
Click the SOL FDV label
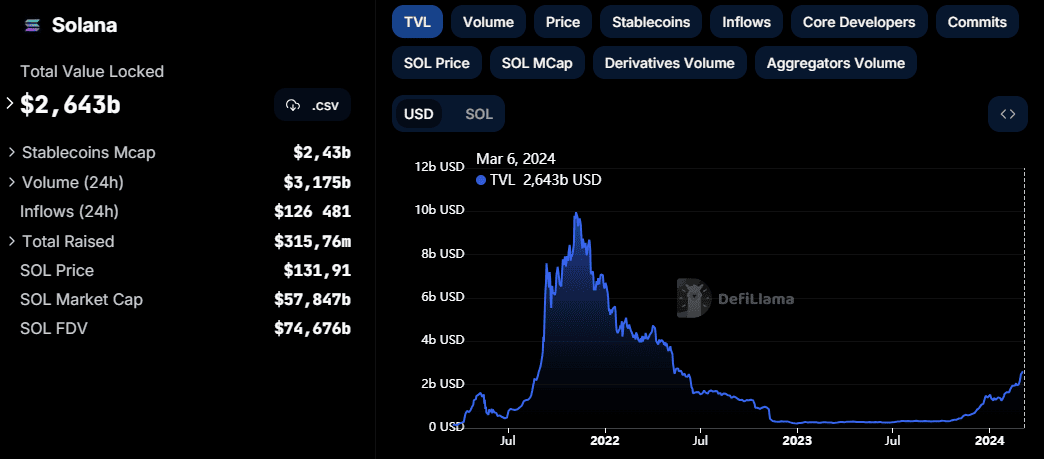[x=53, y=328]
